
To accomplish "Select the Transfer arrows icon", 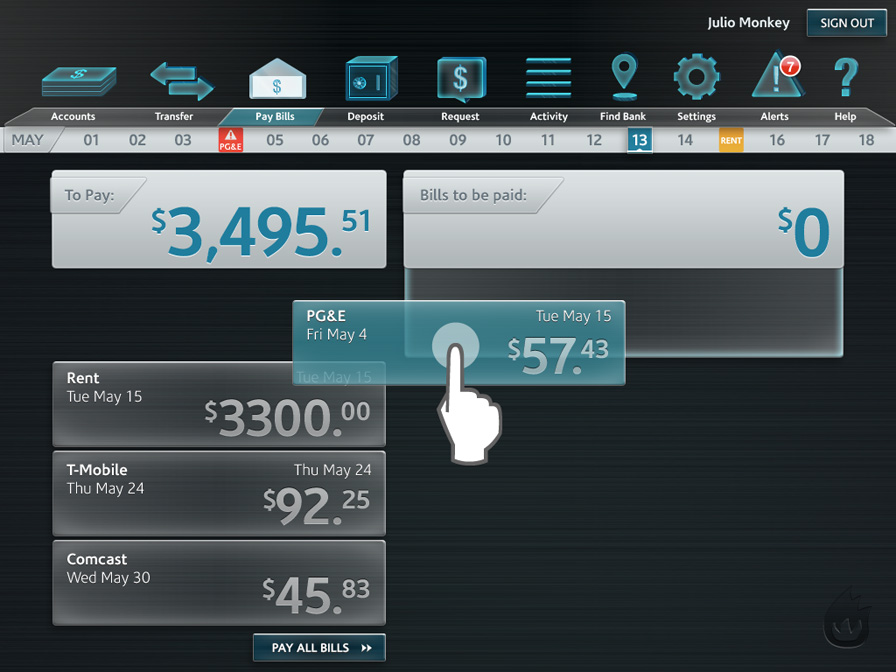I will pos(181,80).
